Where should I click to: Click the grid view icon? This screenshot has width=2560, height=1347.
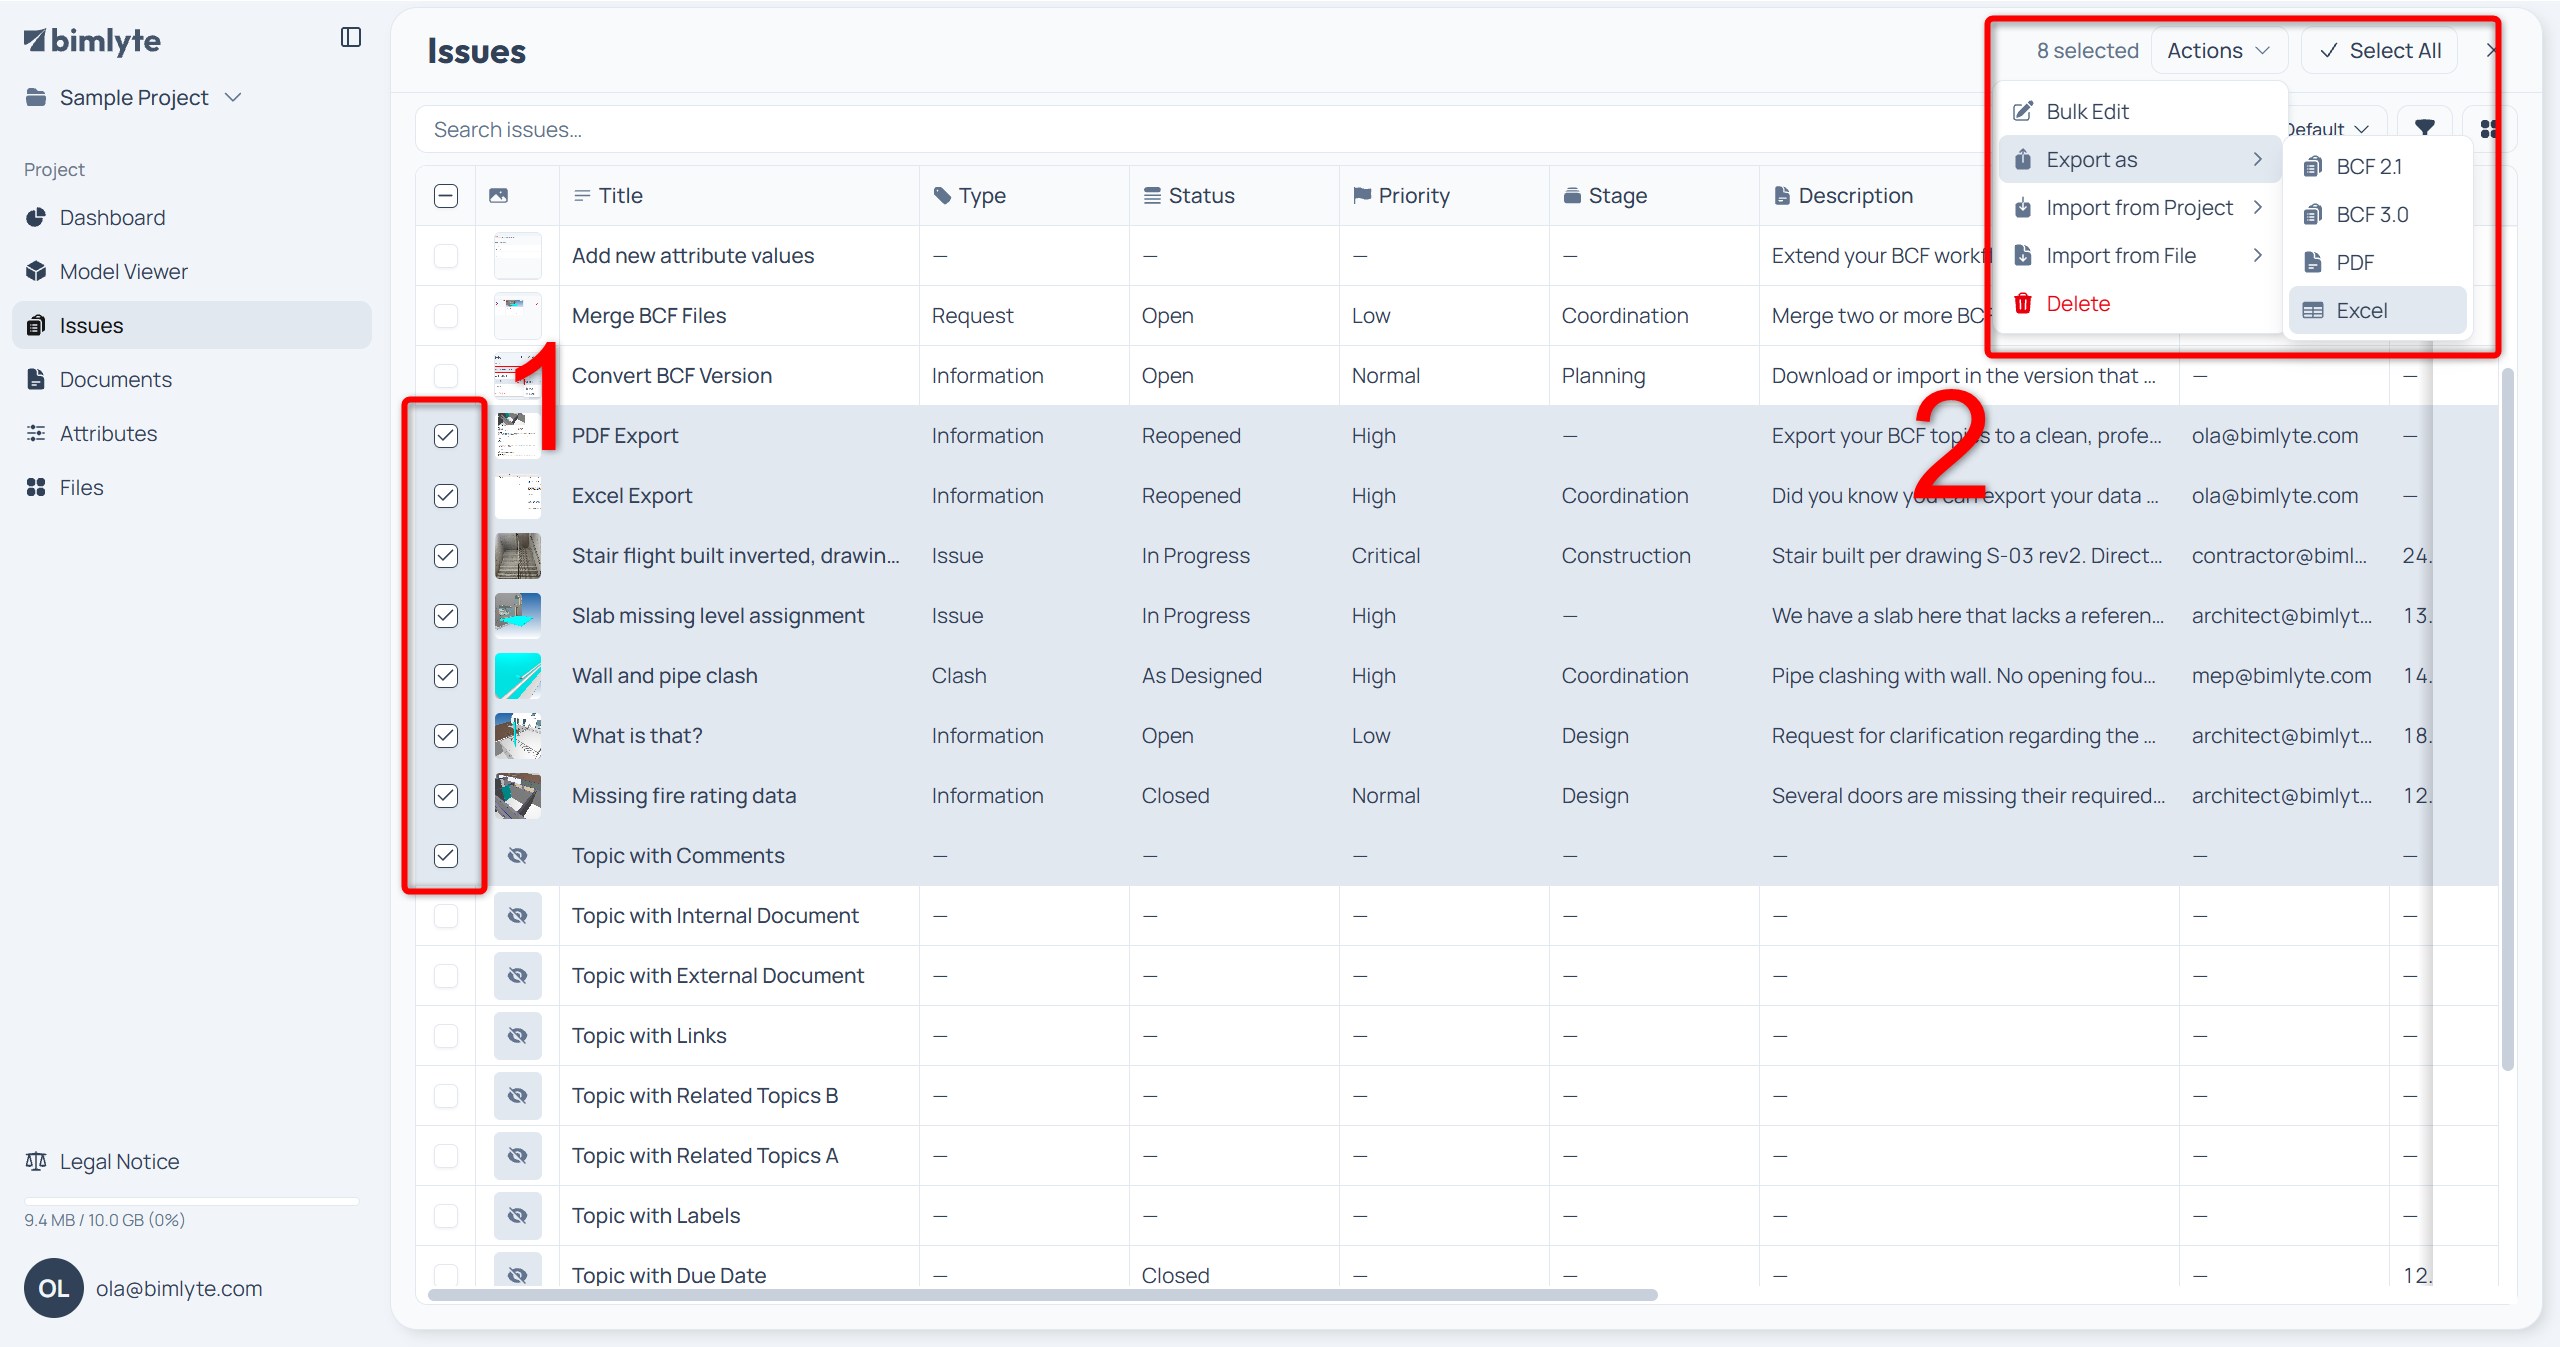(2488, 129)
